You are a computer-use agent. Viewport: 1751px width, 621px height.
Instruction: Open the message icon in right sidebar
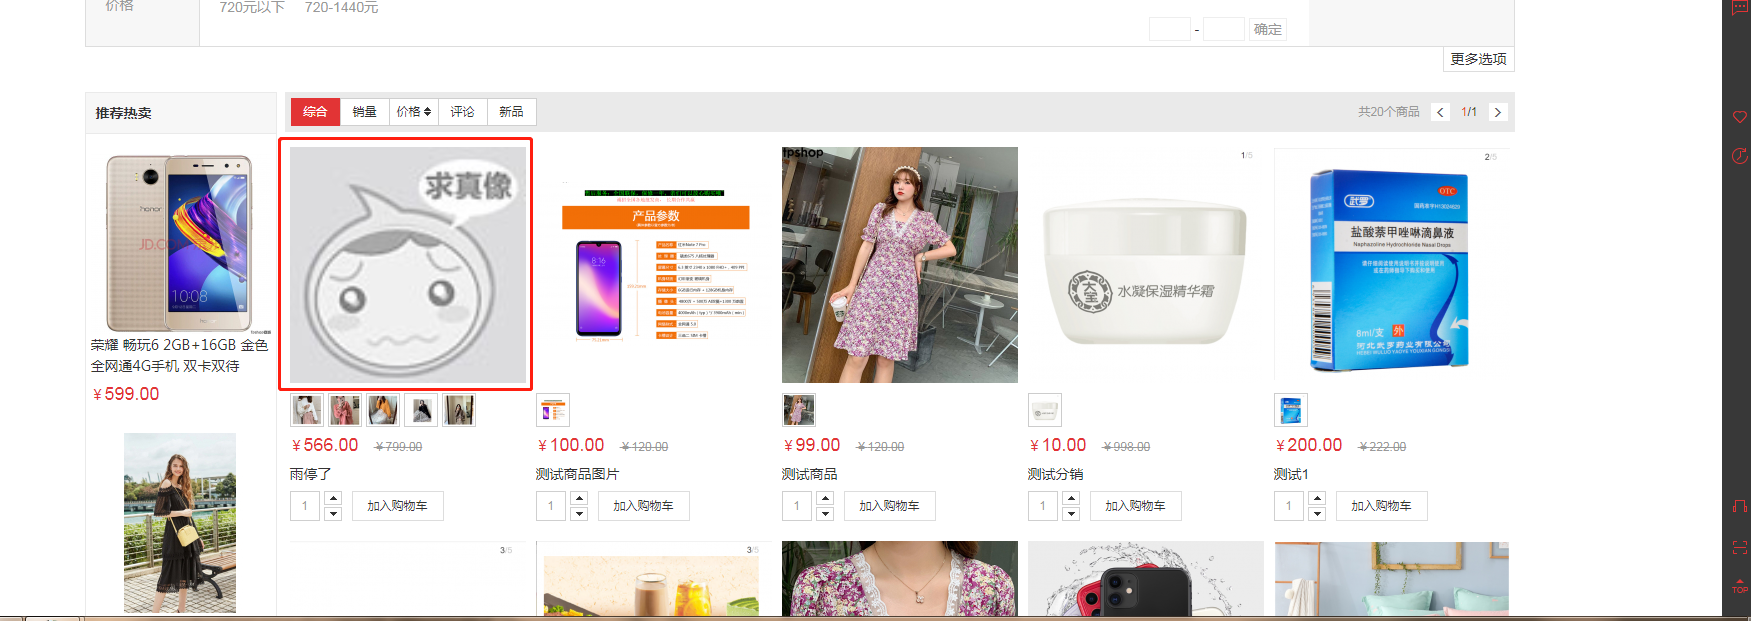1740,6
